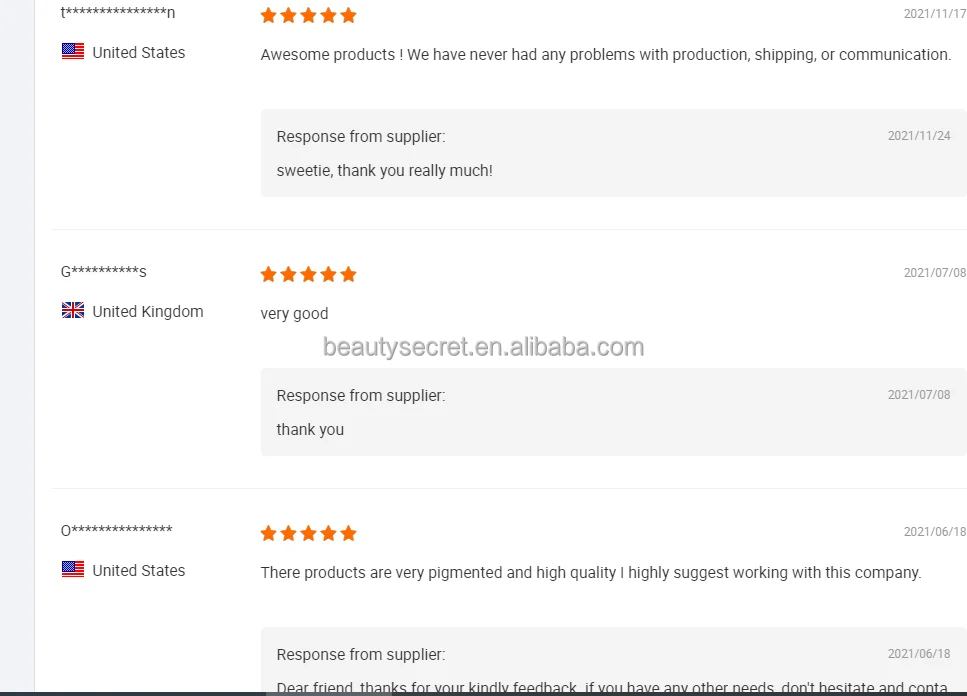The width and height of the screenshot is (967, 696).
Task: Click reviewer name G**********s
Action: [x=104, y=272]
